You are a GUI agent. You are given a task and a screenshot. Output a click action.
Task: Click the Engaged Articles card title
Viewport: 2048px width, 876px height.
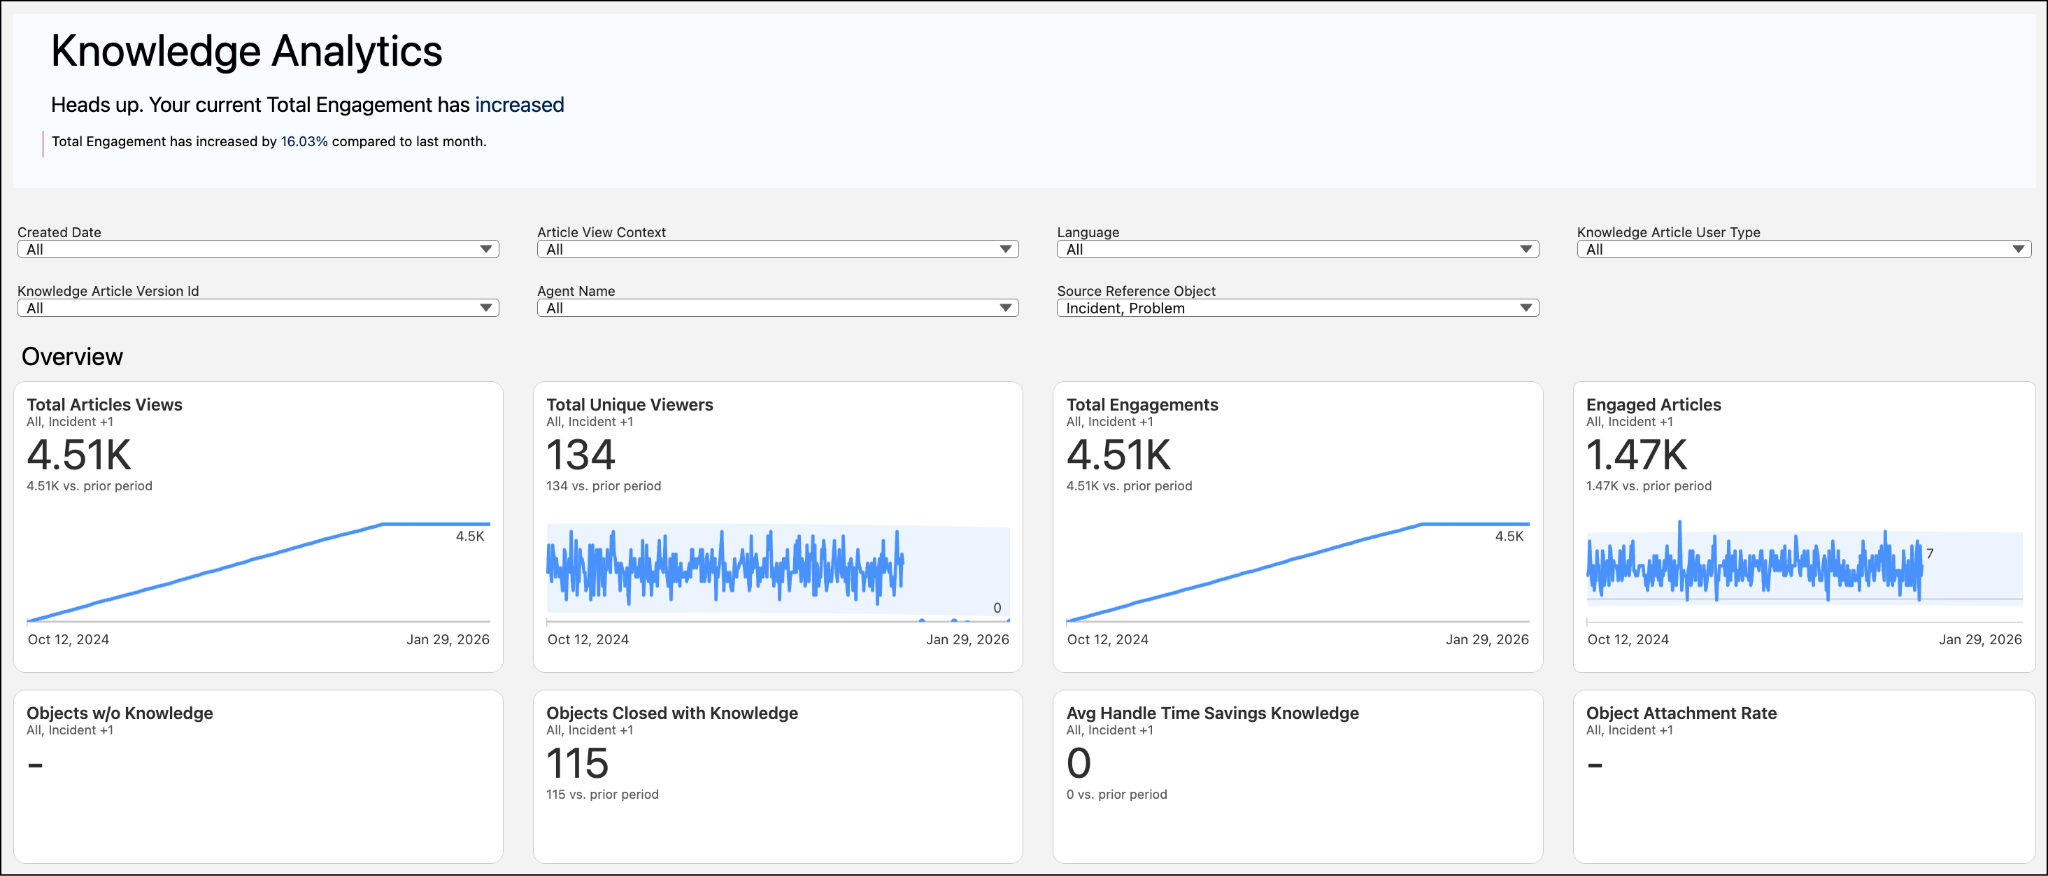pyautogui.click(x=1654, y=404)
